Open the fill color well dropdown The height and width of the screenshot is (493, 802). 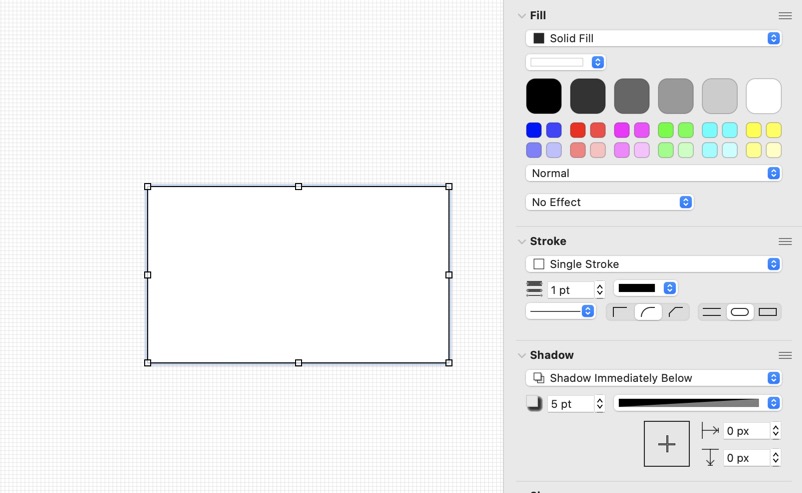tap(565, 62)
